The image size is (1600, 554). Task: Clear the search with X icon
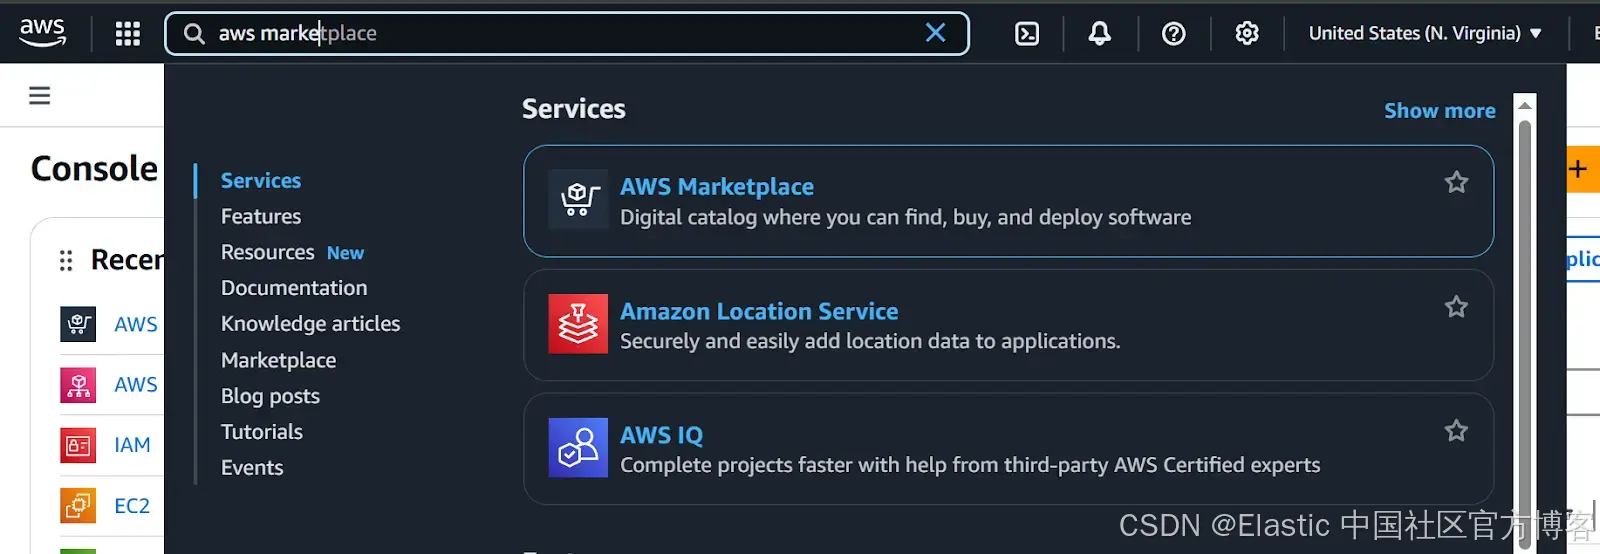tap(936, 33)
